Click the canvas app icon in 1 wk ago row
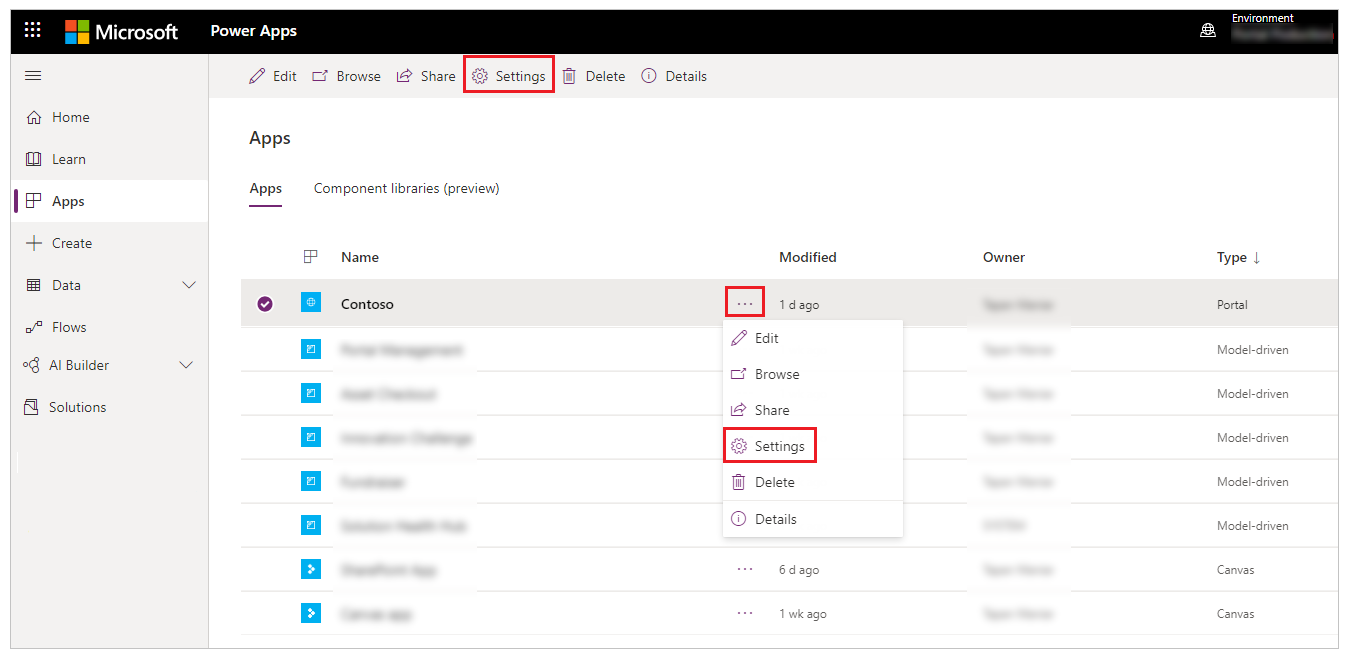 coord(311,613)
